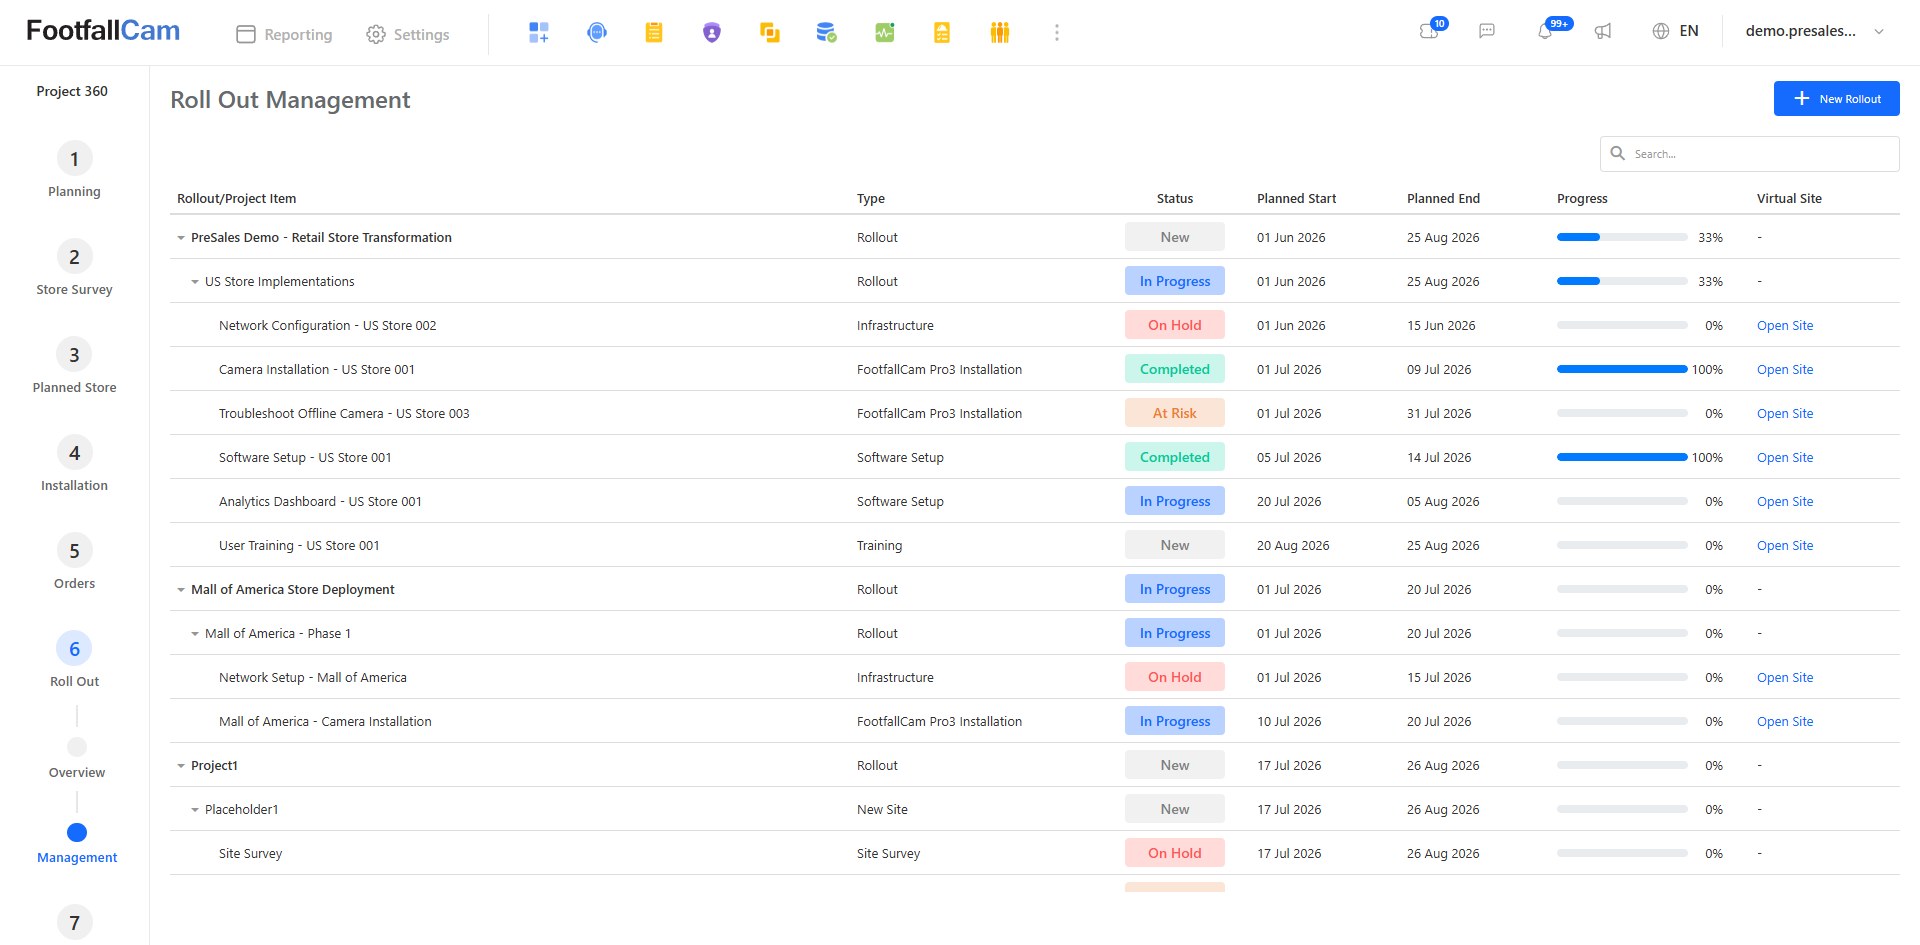This screenshot has height=945, width=1920.
Task: Open the notifications bell
Action: [1546, 31]
